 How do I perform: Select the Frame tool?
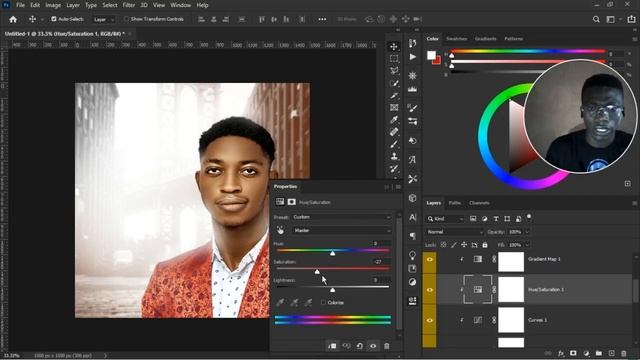point(394,108)
